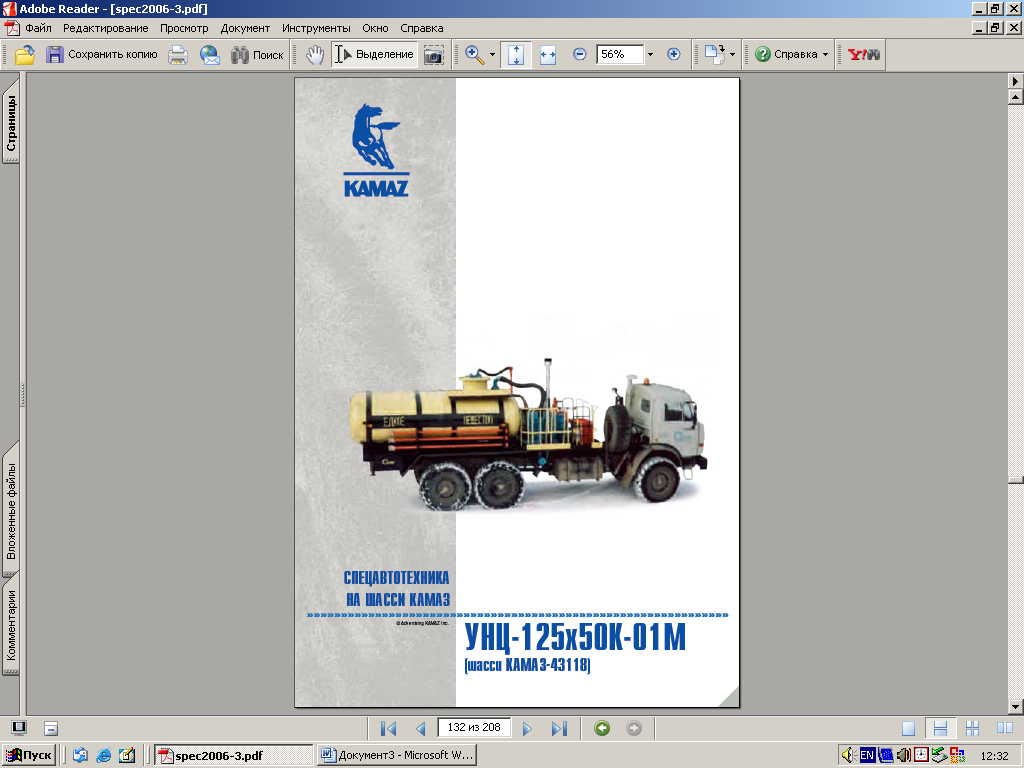Click the vertical scrollbar thumb
This screenshot has height=768, width=1024.
coord(1016,480)
